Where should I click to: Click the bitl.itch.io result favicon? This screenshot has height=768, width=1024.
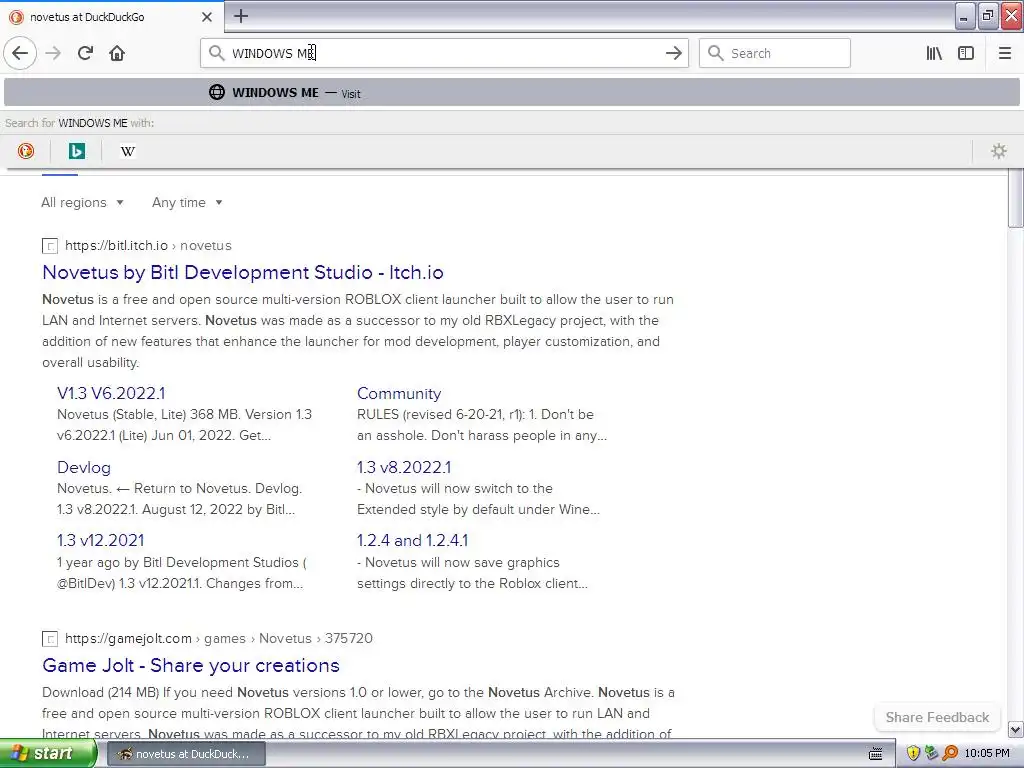coord(50,246)
